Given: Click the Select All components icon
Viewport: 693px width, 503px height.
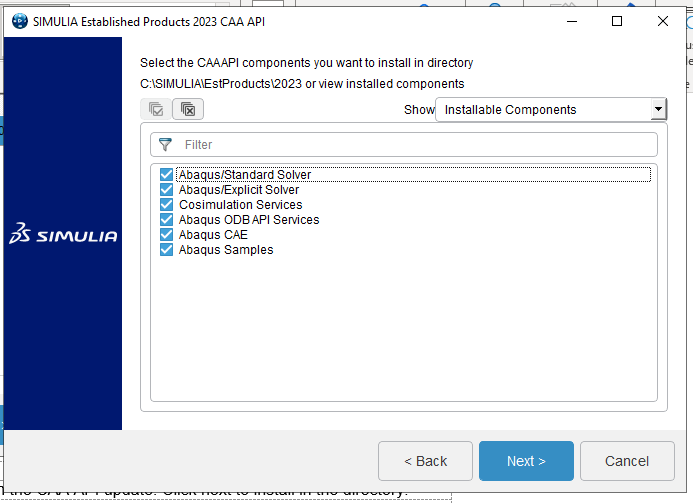Looking at the screenshot, I should coord(156,109).
